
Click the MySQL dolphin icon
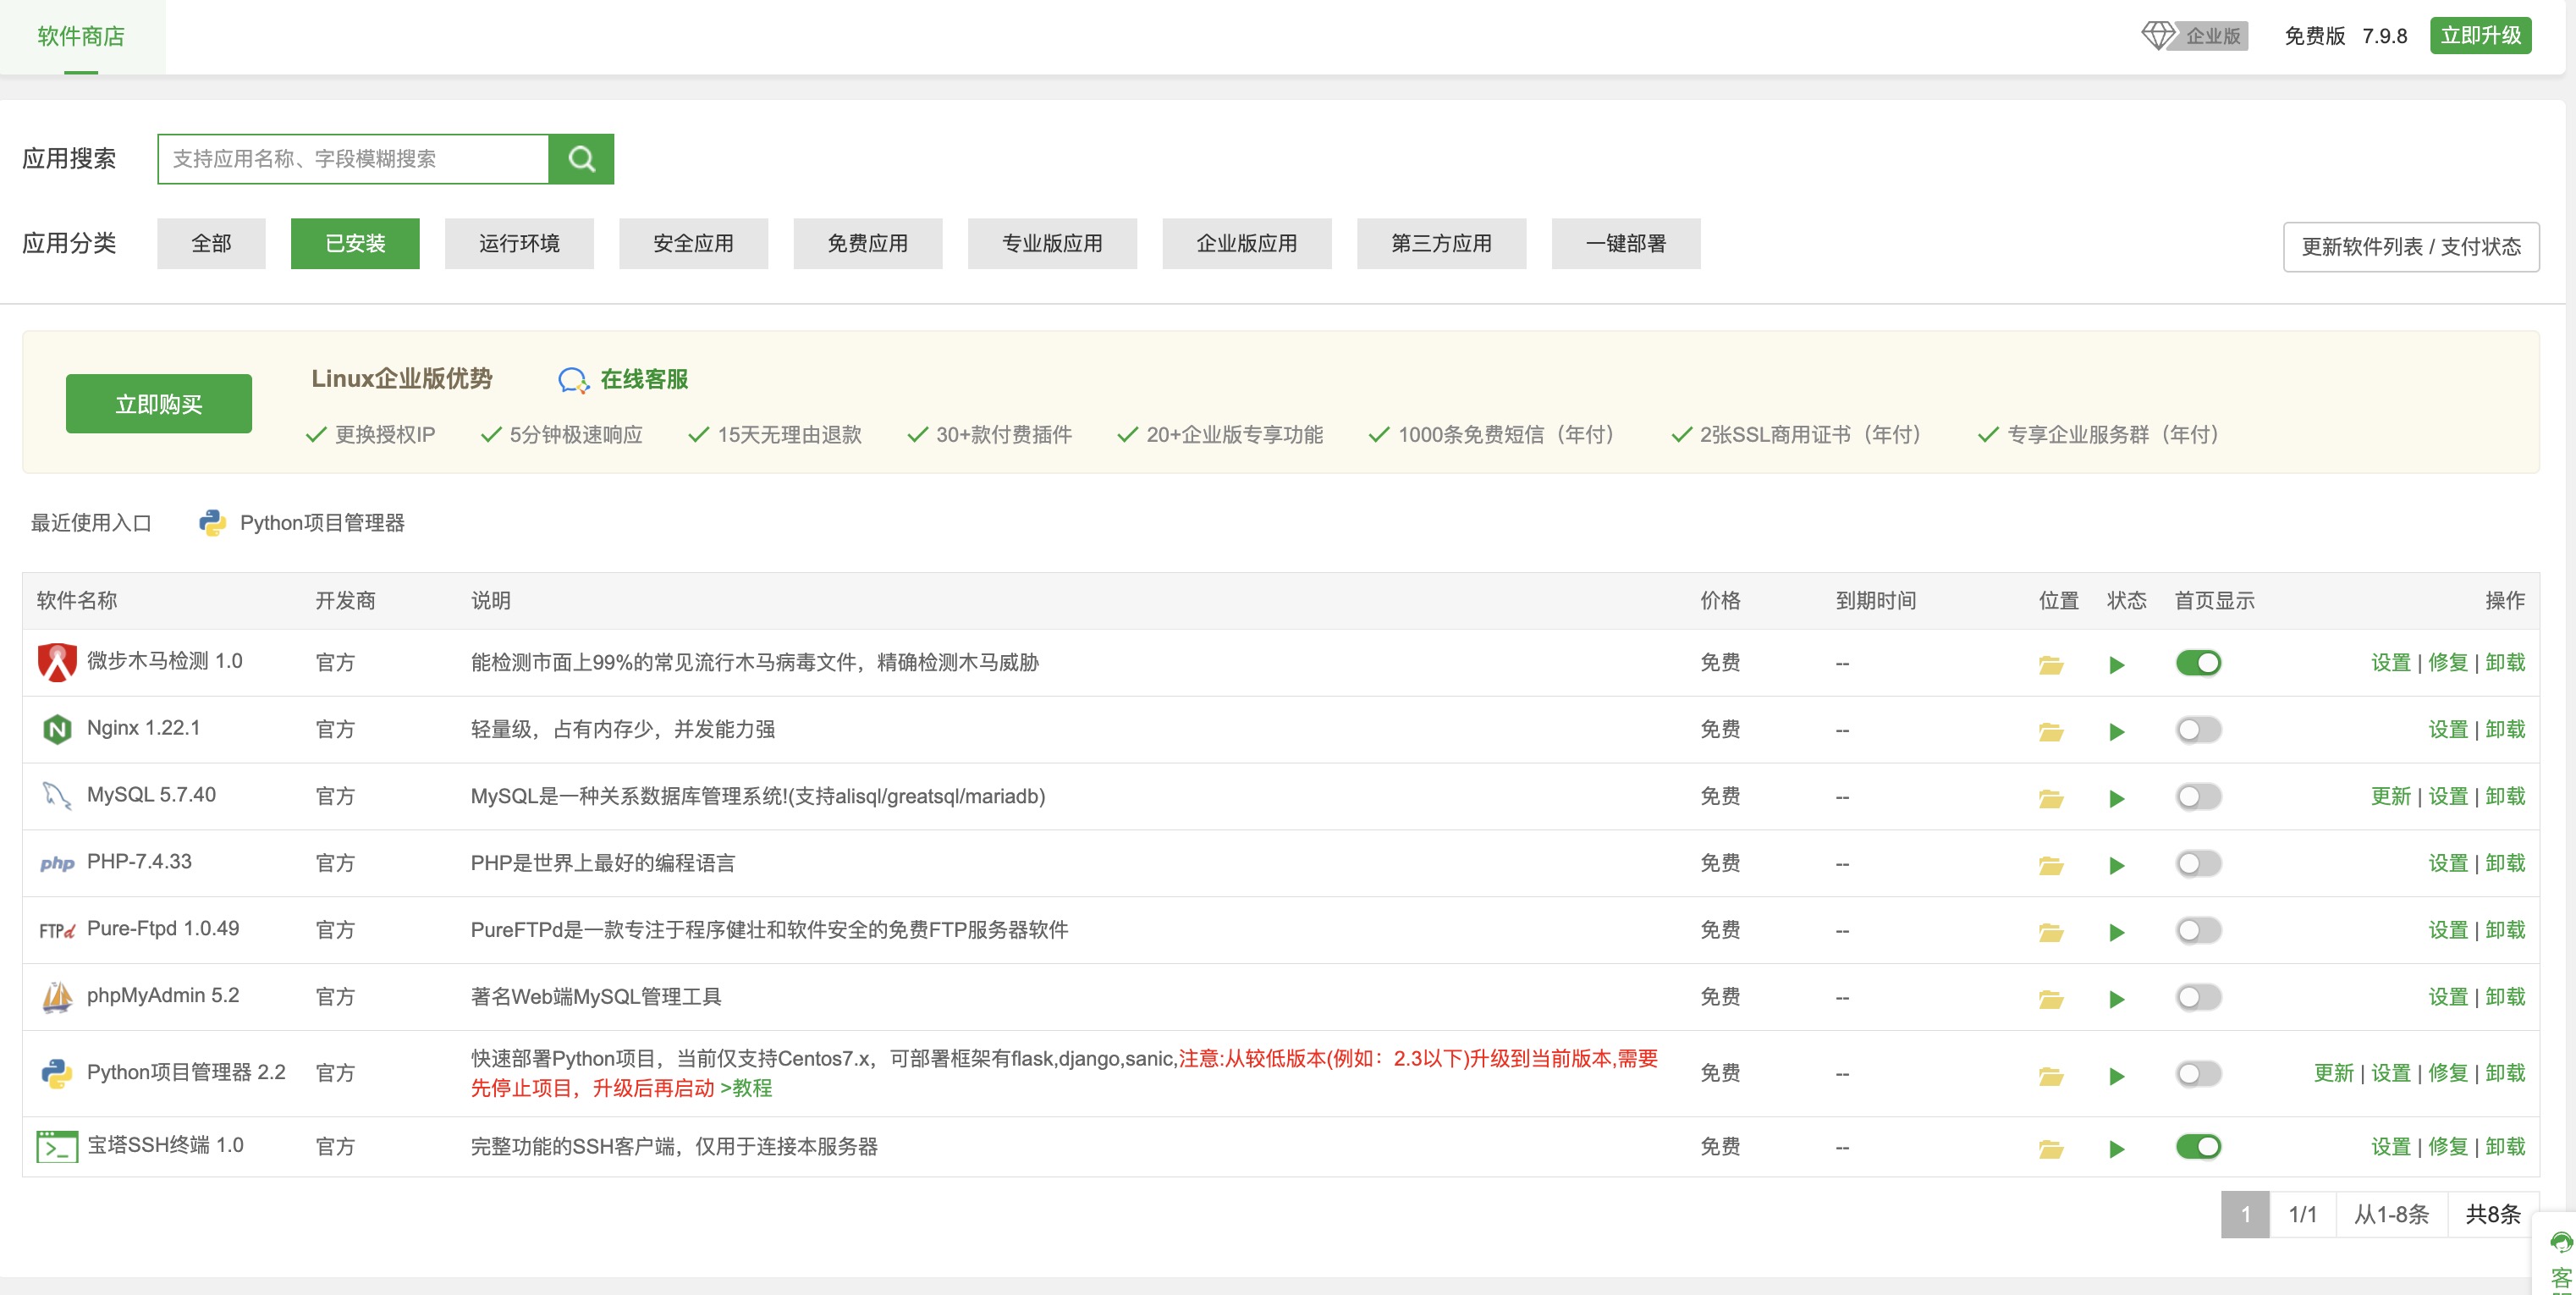coord(57,796)
